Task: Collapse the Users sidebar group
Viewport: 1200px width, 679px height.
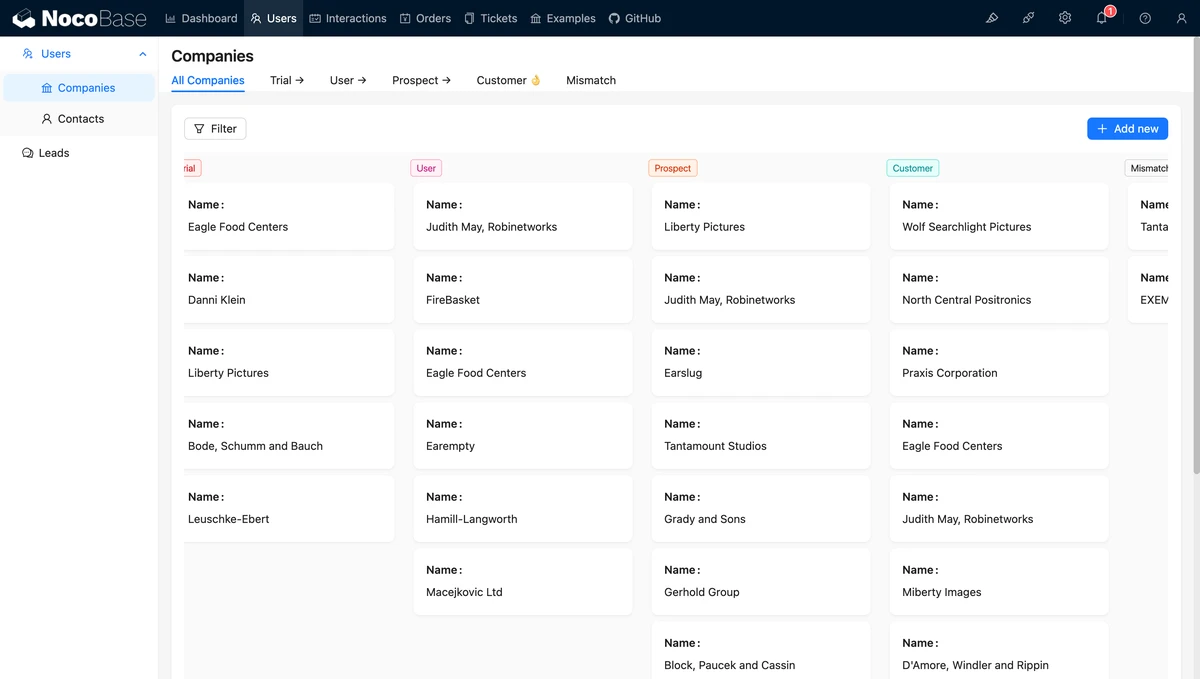Action: (x=142, y=54)
